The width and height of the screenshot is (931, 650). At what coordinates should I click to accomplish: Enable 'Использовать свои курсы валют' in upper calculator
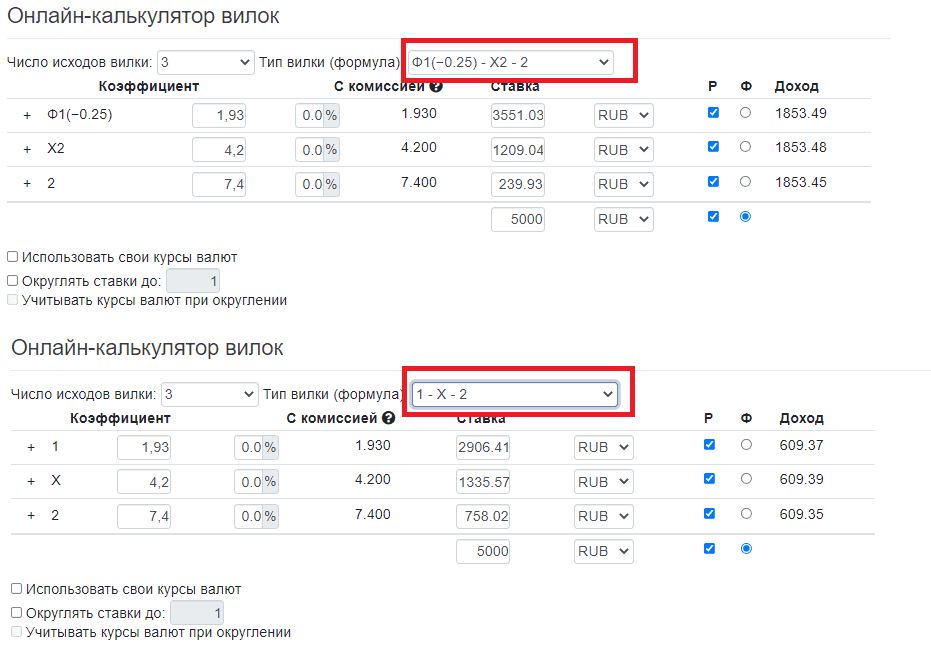click(x=13, y=257)
